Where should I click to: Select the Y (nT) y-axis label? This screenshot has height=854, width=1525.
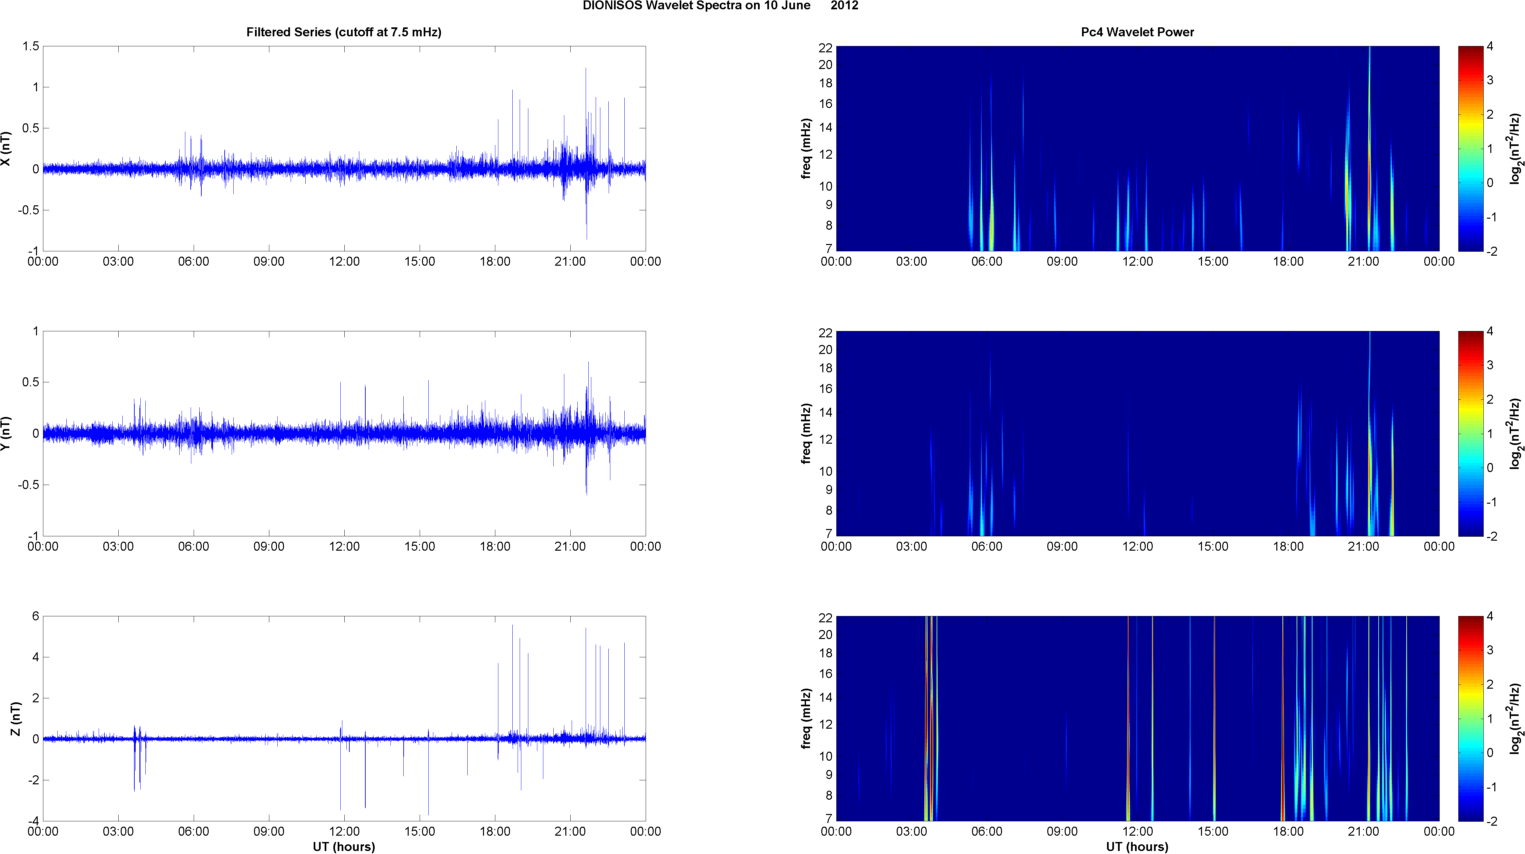coord(7,433)
